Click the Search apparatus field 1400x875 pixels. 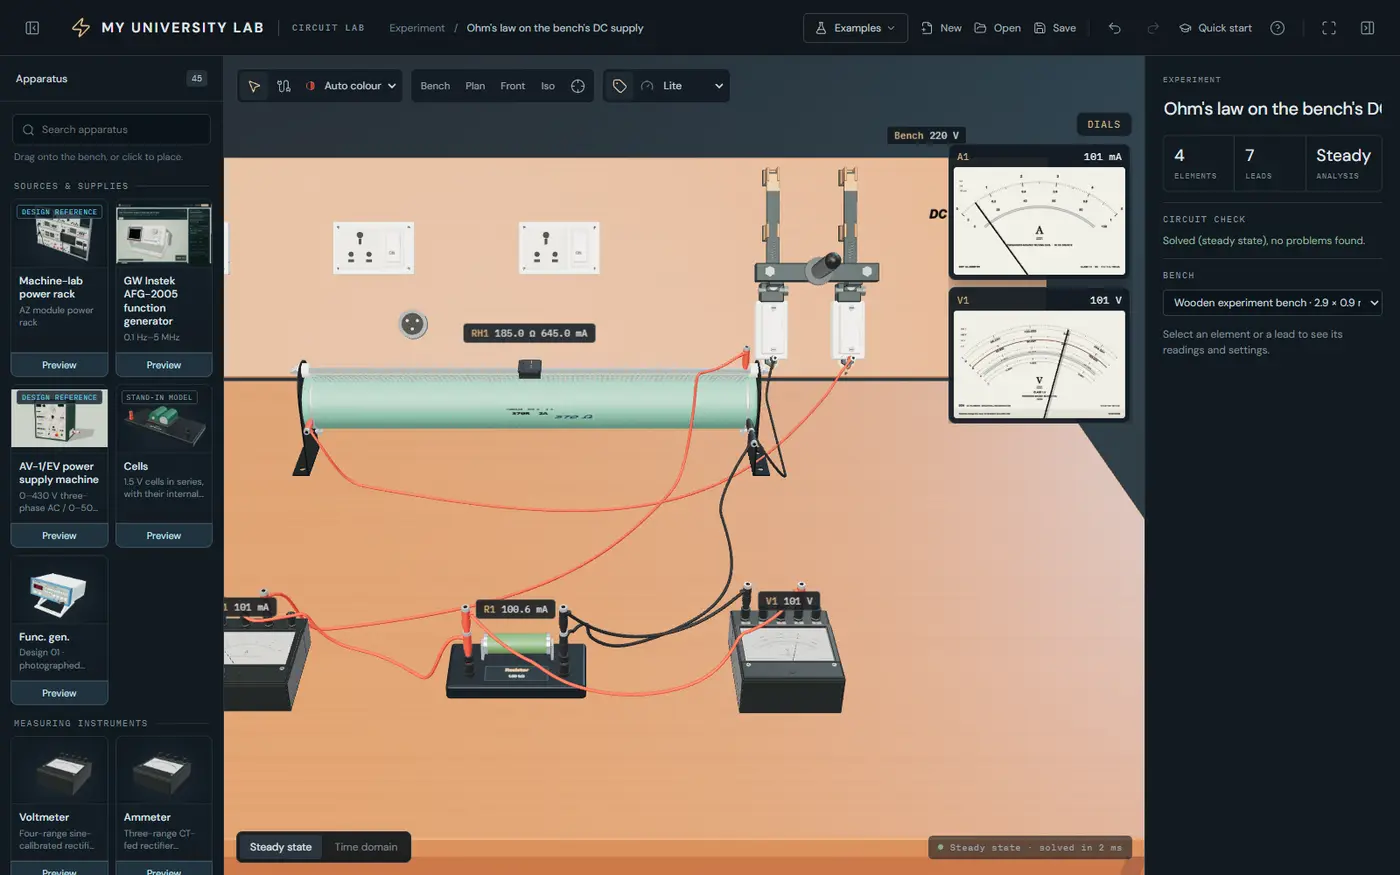(111, 129)
